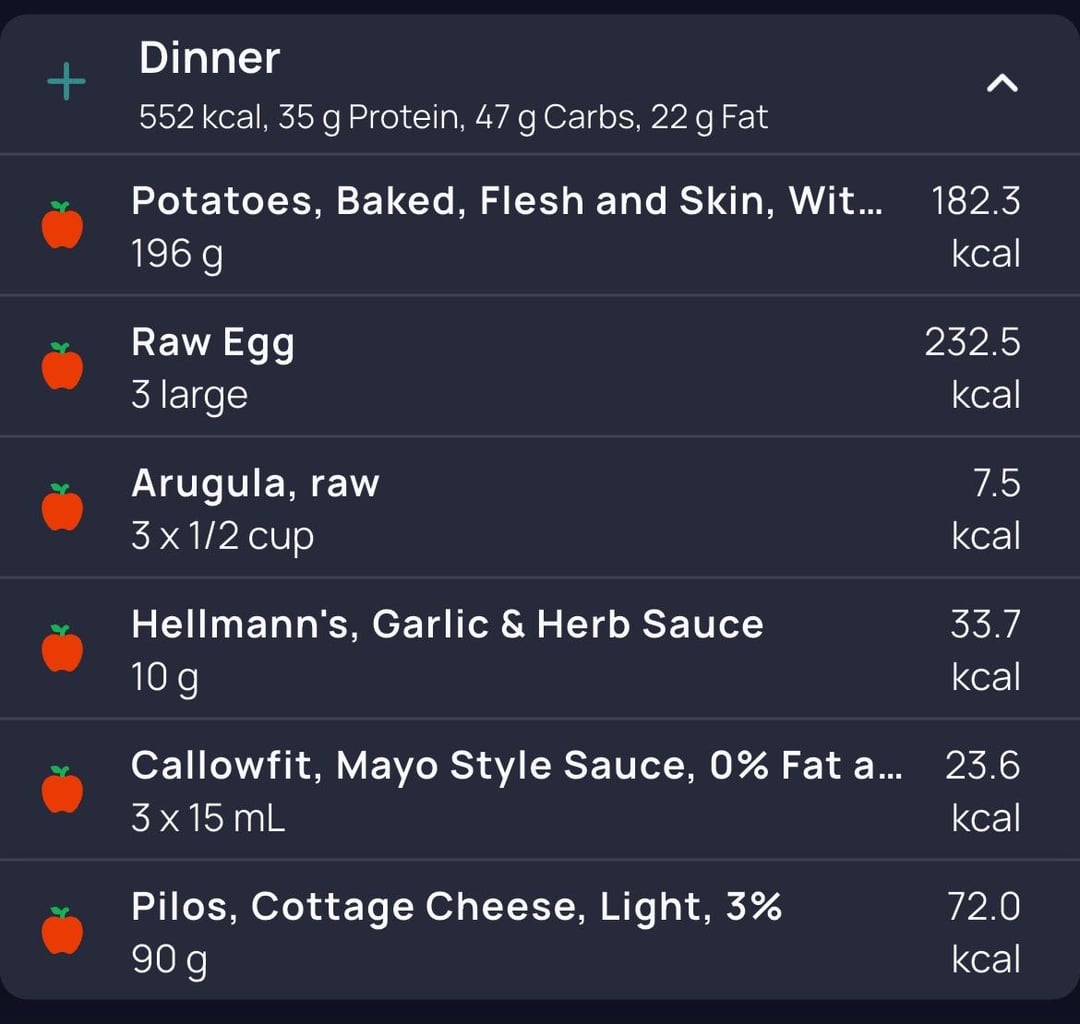Tap the apple icon beside Arugula, raw

(x=63, y=507)
